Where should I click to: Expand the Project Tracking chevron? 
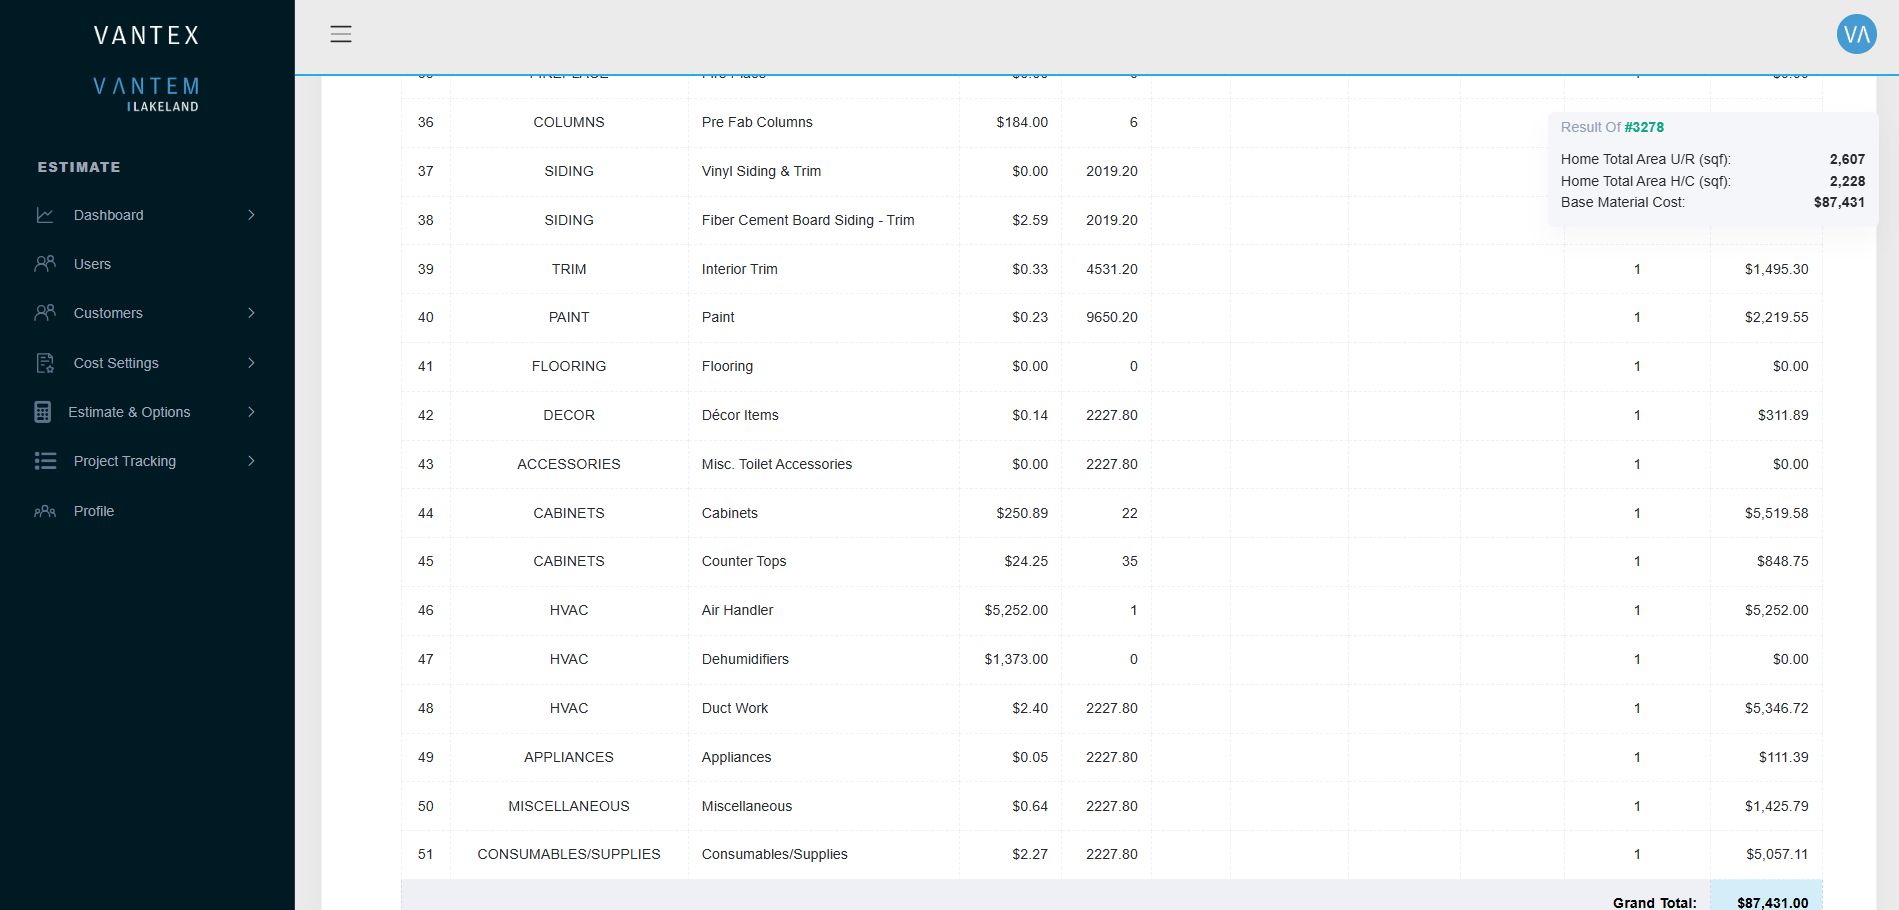click(251, 461)
